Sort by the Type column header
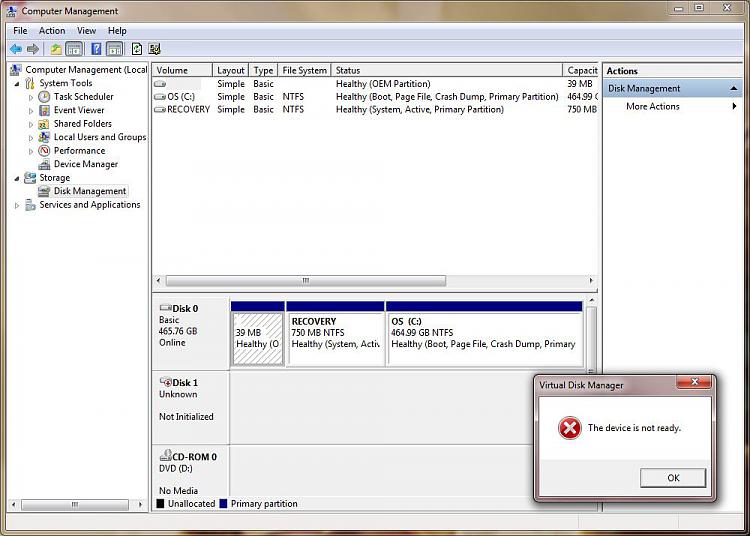Viewport: 750px width, 536px height. (x=263, y=70)
